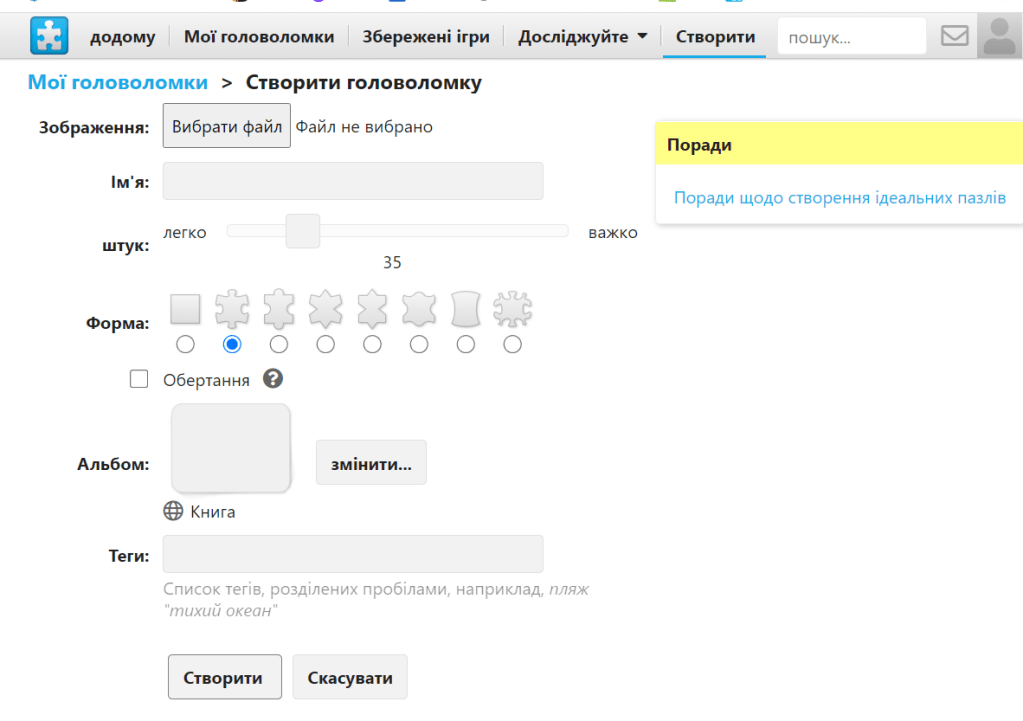Click the puzzle piece site logo
This screenshot has height=721, width=1023.
(x=49, y=36)
